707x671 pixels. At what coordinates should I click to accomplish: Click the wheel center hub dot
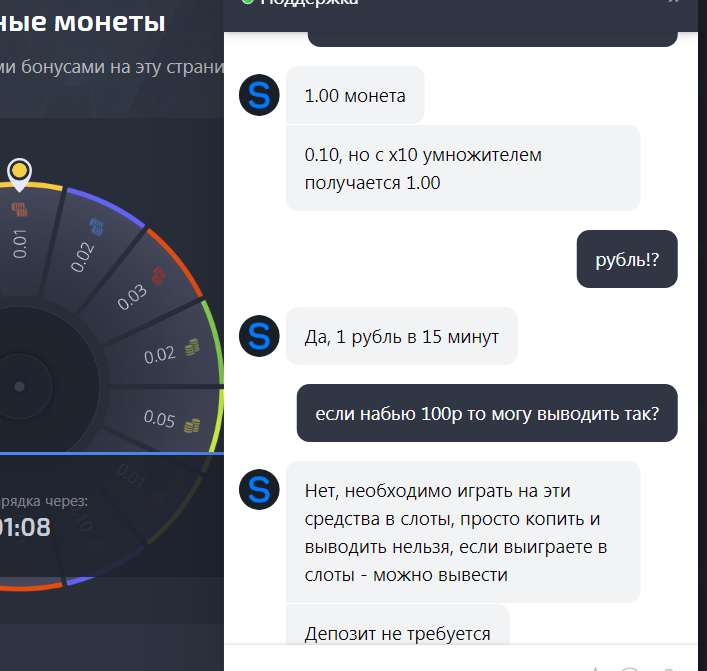pyautogui.click(x=19, y=386)
